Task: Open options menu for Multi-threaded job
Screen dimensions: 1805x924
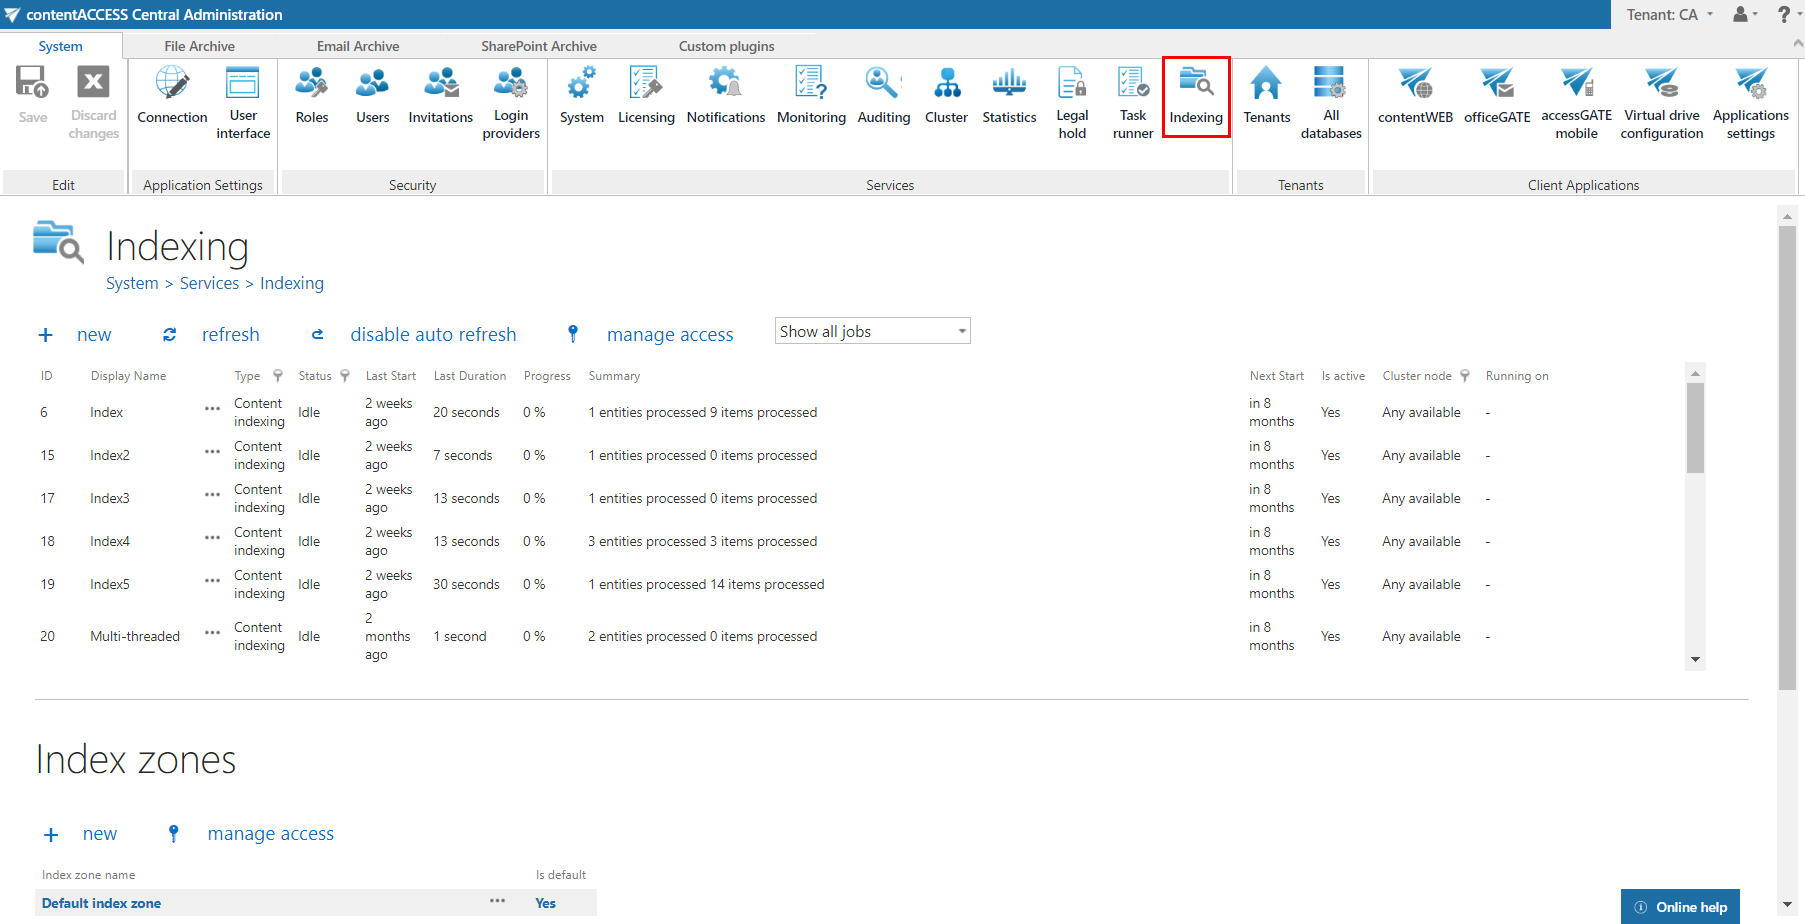Action: tap(212, 633)
